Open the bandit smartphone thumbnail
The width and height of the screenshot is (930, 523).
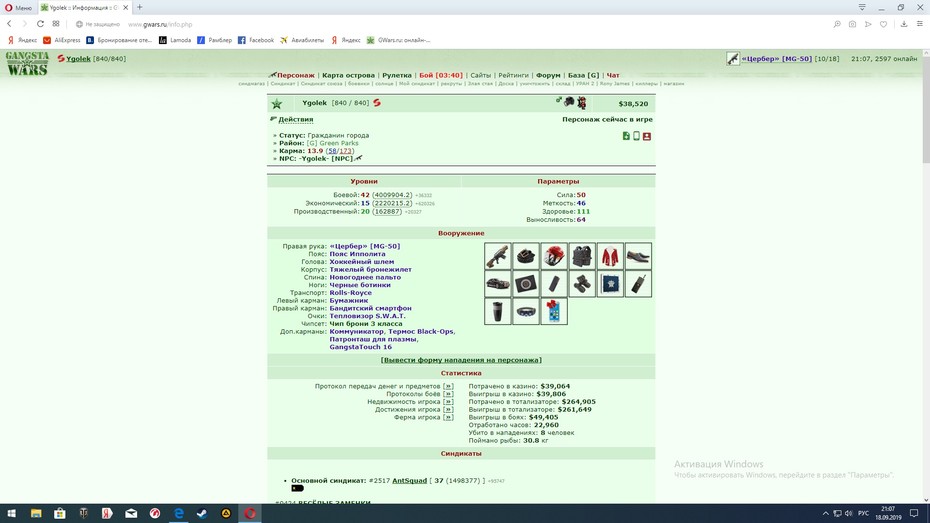[553, 284]
